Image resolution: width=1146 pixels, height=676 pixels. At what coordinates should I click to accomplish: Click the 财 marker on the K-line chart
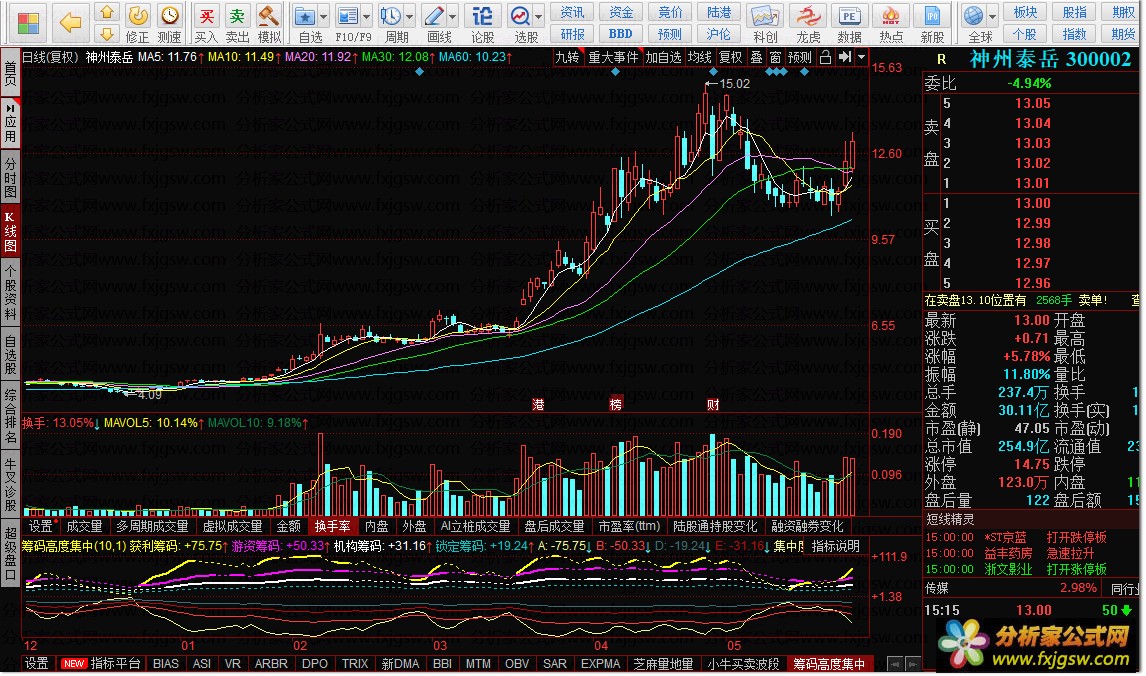click(713, 404)
